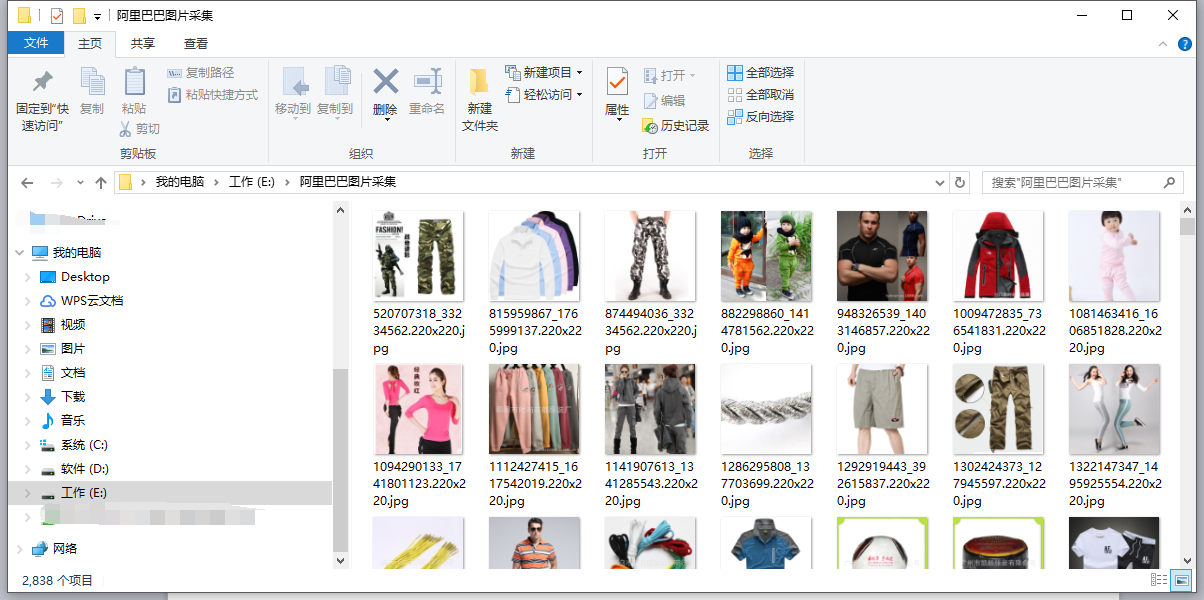The height and width of the screenshot is (600, 1204).
Task: Open the quick access toolbar customize arrow
Action: click(97, 17)
